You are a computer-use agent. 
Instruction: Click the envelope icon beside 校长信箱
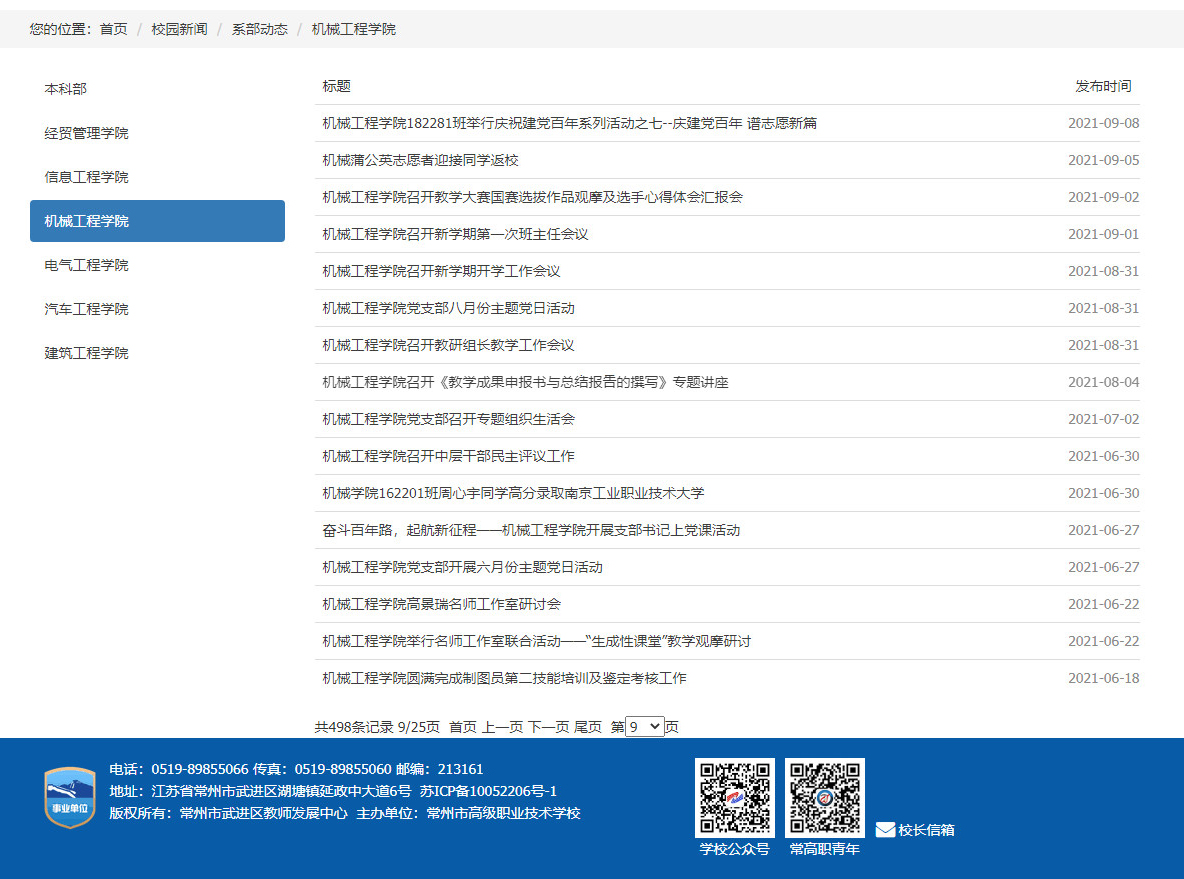point(885,830)
